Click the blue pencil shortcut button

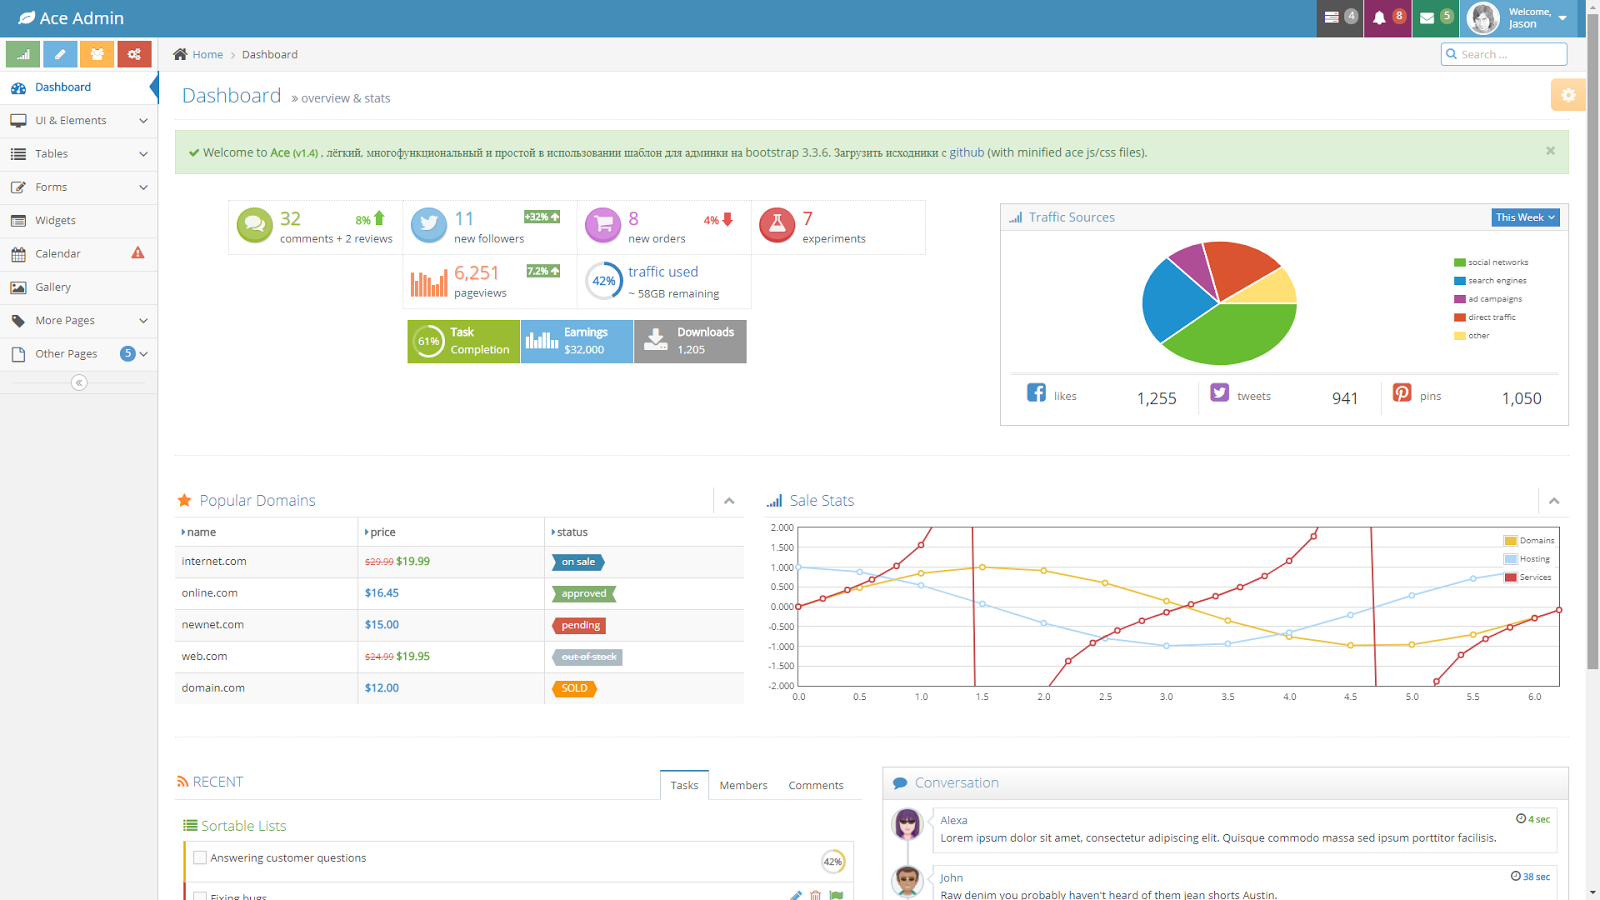tap(60, 54)
